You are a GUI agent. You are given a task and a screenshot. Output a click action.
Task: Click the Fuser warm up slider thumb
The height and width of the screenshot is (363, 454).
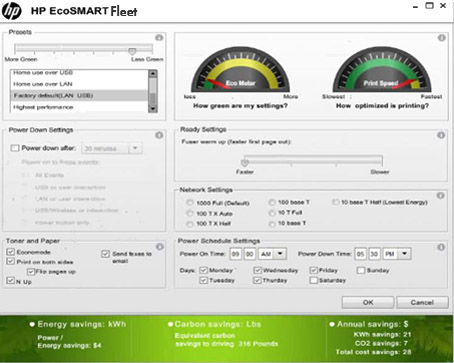click(x=245, y=163)
